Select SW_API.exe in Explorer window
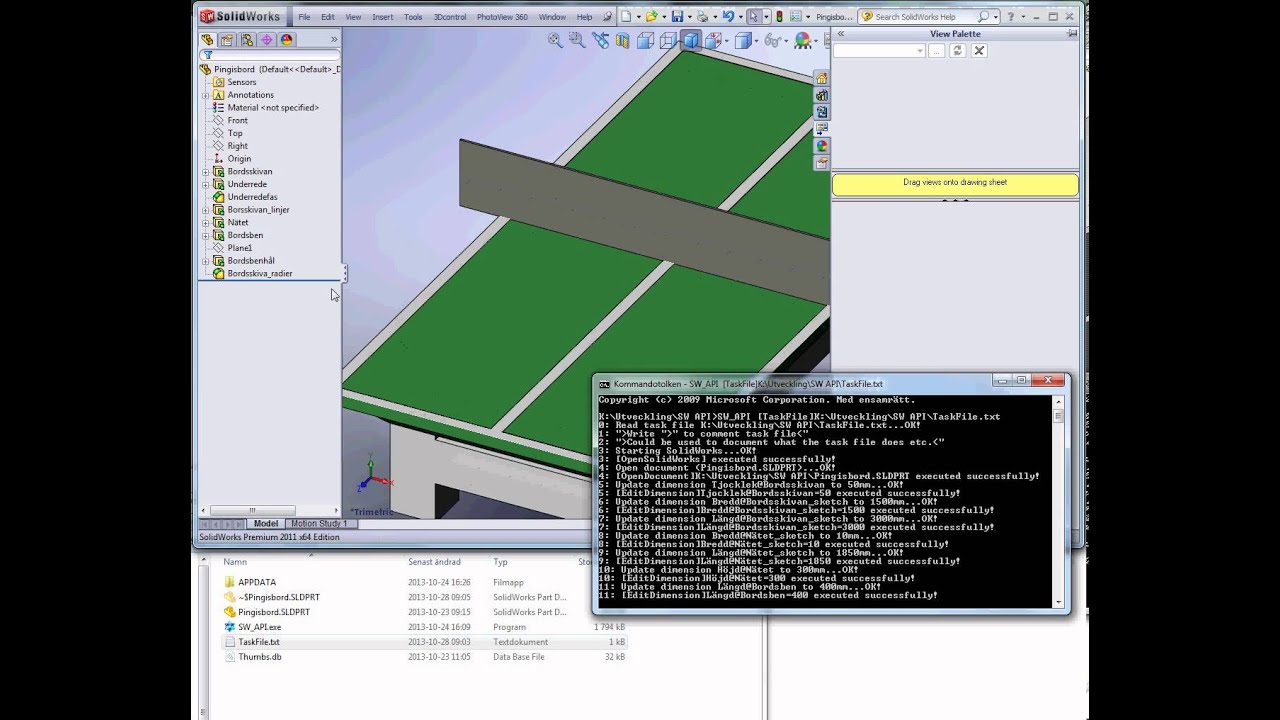The width and height of the screenshot is (1280, 720). (259, 627)
